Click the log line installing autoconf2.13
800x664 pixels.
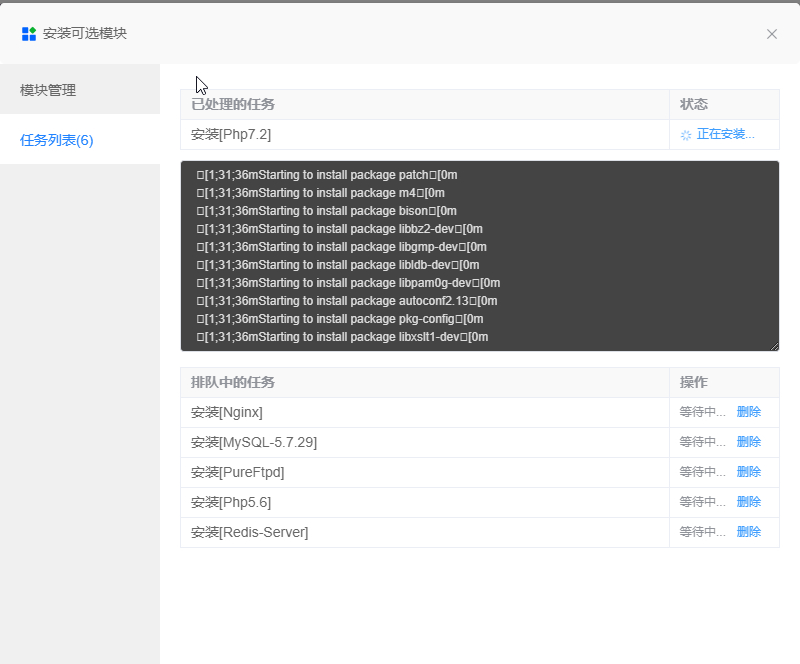pos(347,301)
